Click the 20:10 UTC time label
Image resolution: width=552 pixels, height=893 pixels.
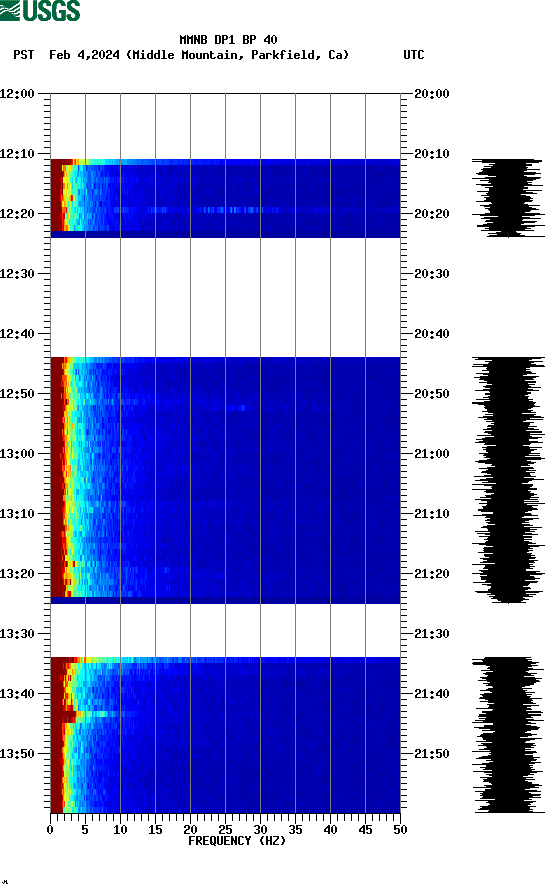click(432, 154)
